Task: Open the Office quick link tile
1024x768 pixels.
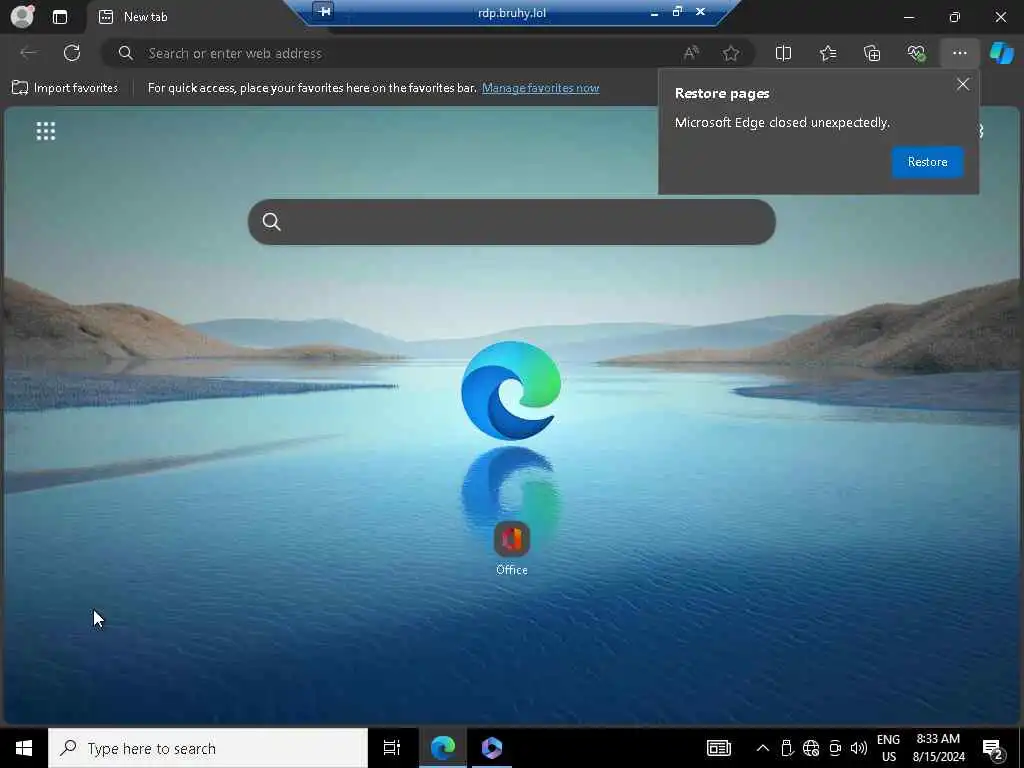Action: click(x=511, y=549)
